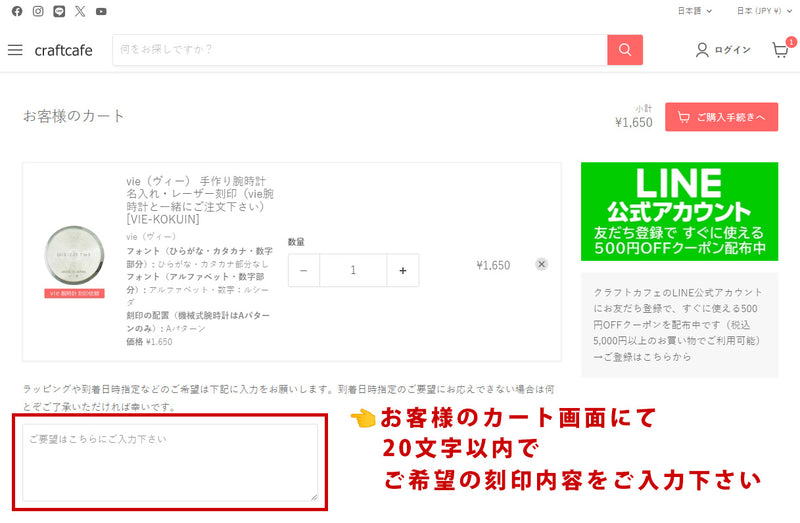This screenshot has height=523, width=800.
Task: Open the hamburger menu
Action: 15,50
